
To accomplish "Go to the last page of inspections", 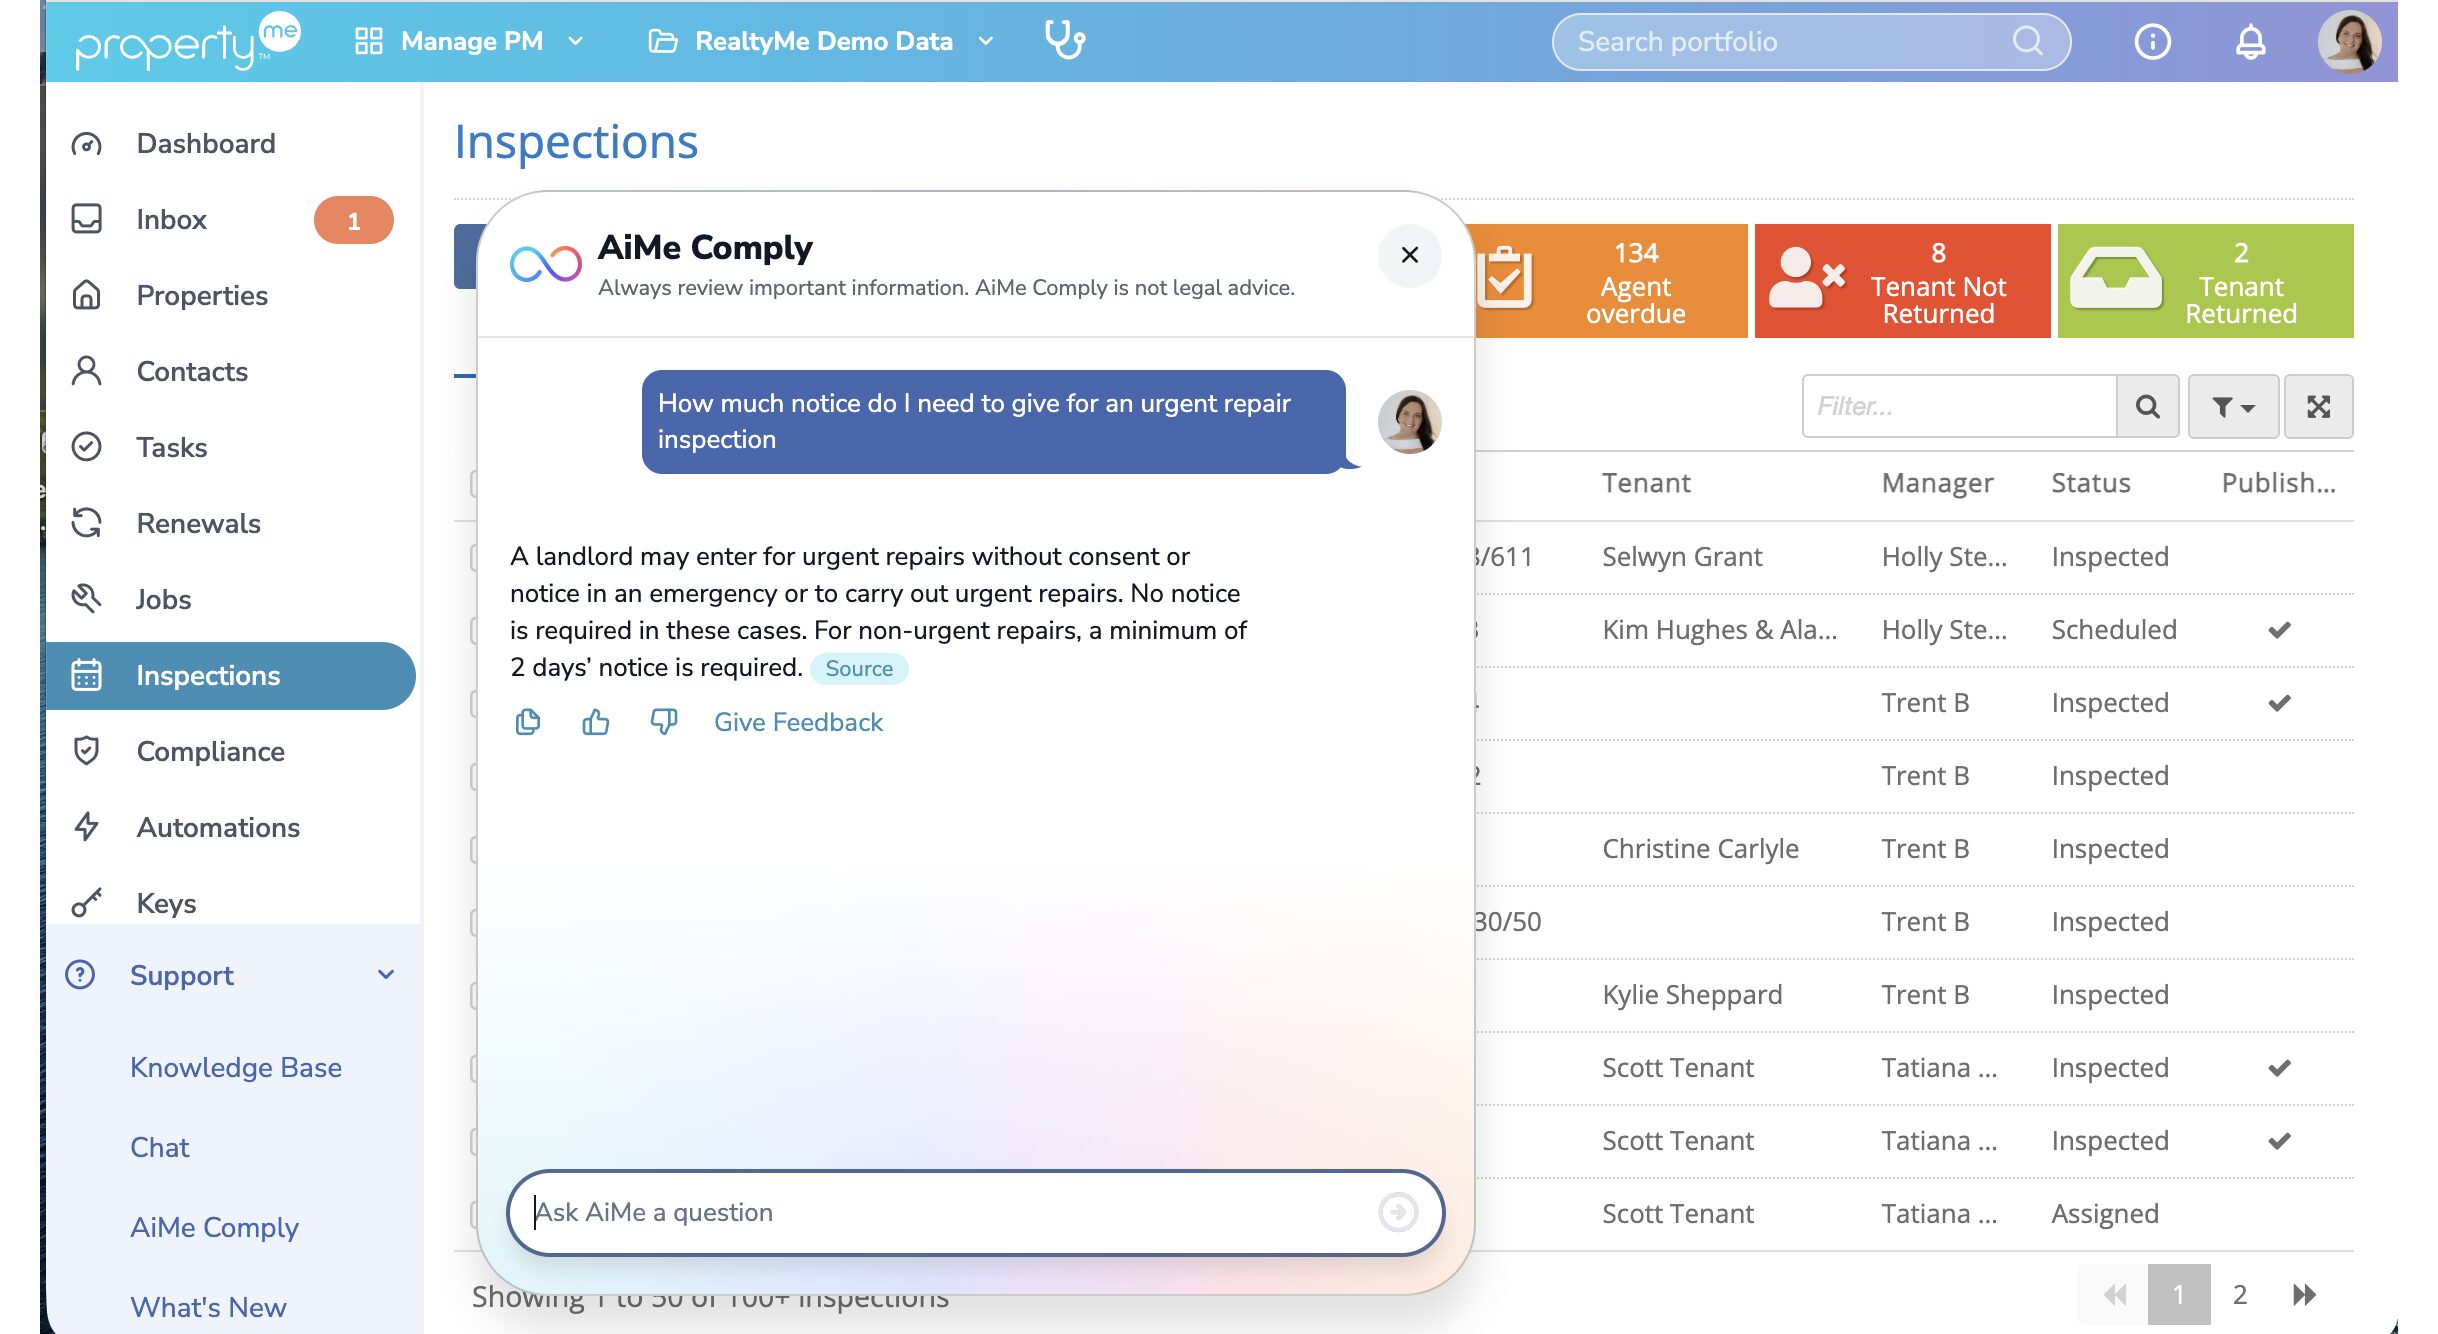I will point(2304,1295).
